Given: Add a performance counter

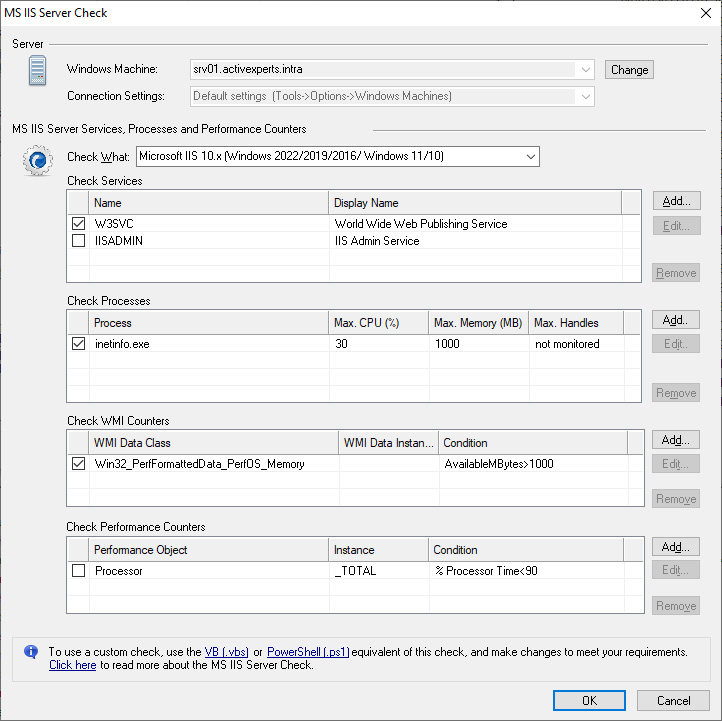Looking at the screenshot, I should click(675, 547).
